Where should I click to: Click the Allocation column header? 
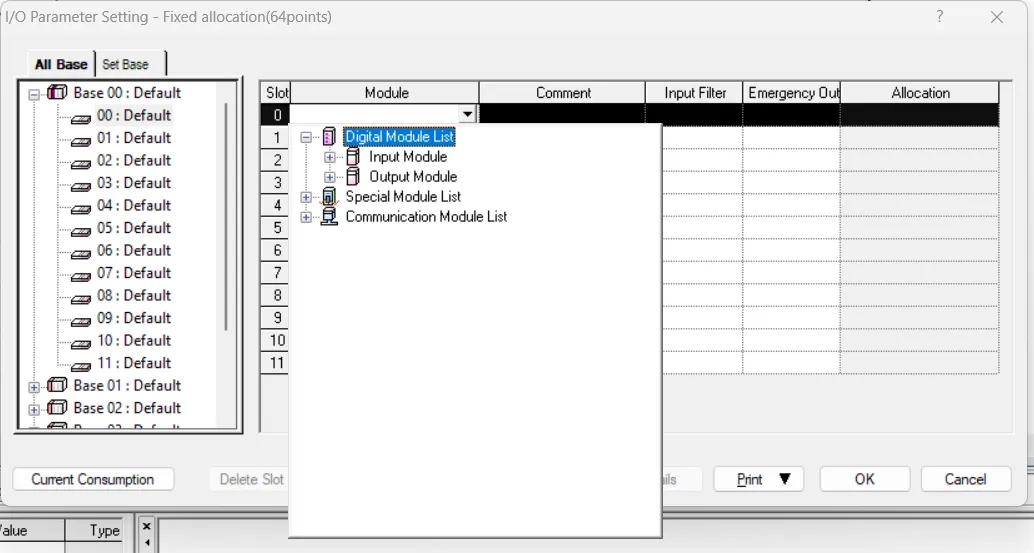920,93
